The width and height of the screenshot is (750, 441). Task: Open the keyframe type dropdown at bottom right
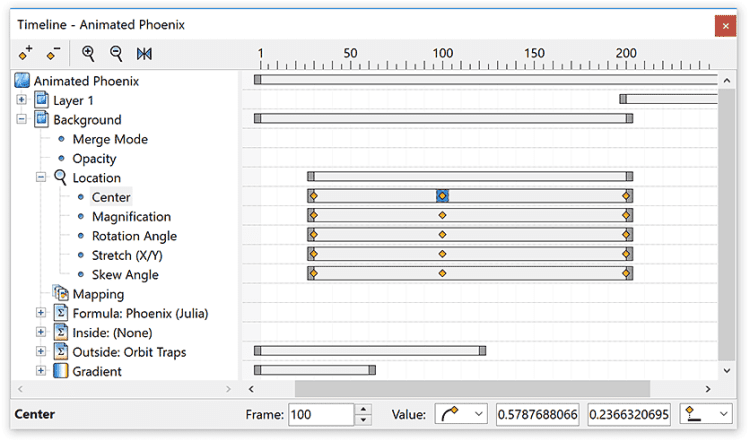tap(706, 414)
